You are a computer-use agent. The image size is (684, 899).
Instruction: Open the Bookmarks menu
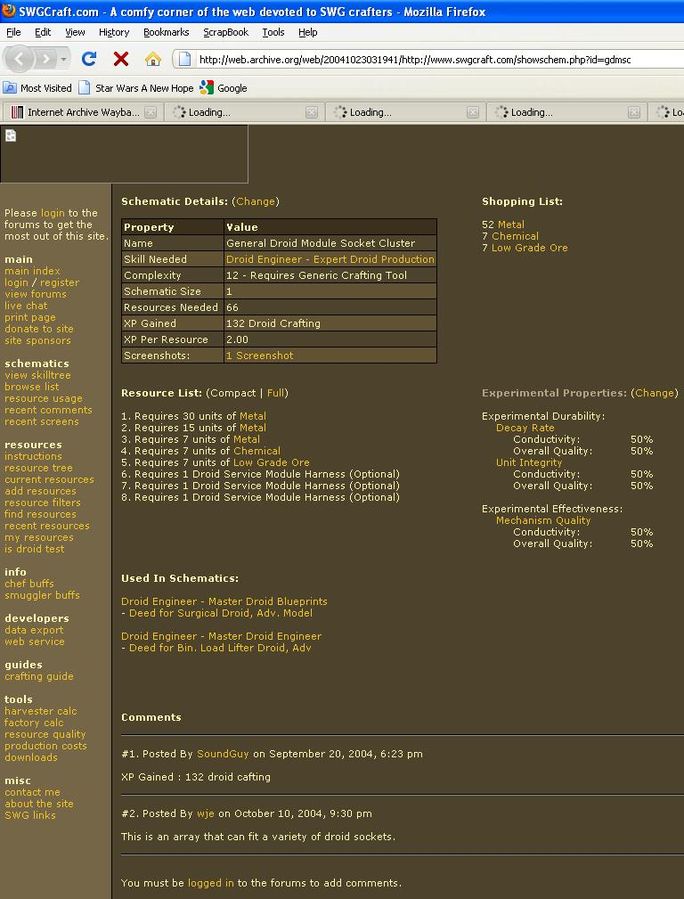(x=165, y=32)
